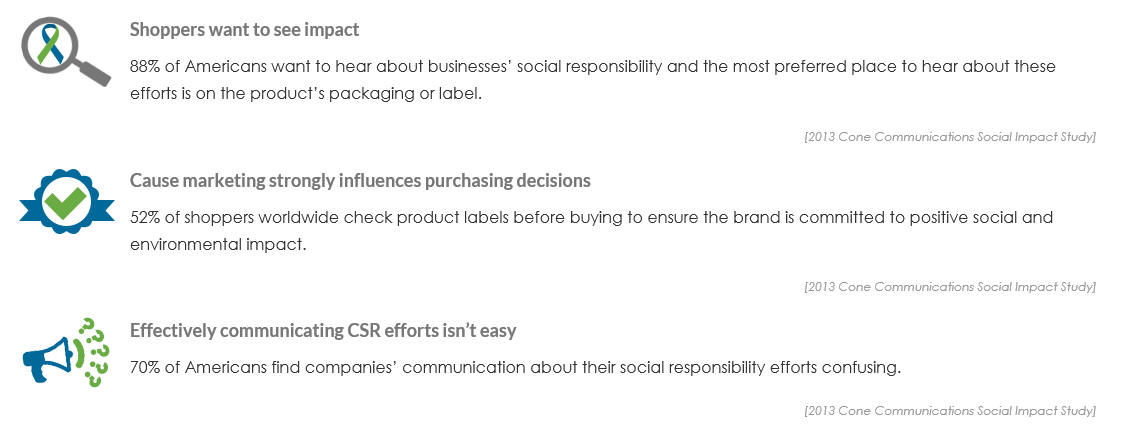Click the green-blue awareness ribbon inside magnifier
This screenshot has width=1127, height=433.
51,44
